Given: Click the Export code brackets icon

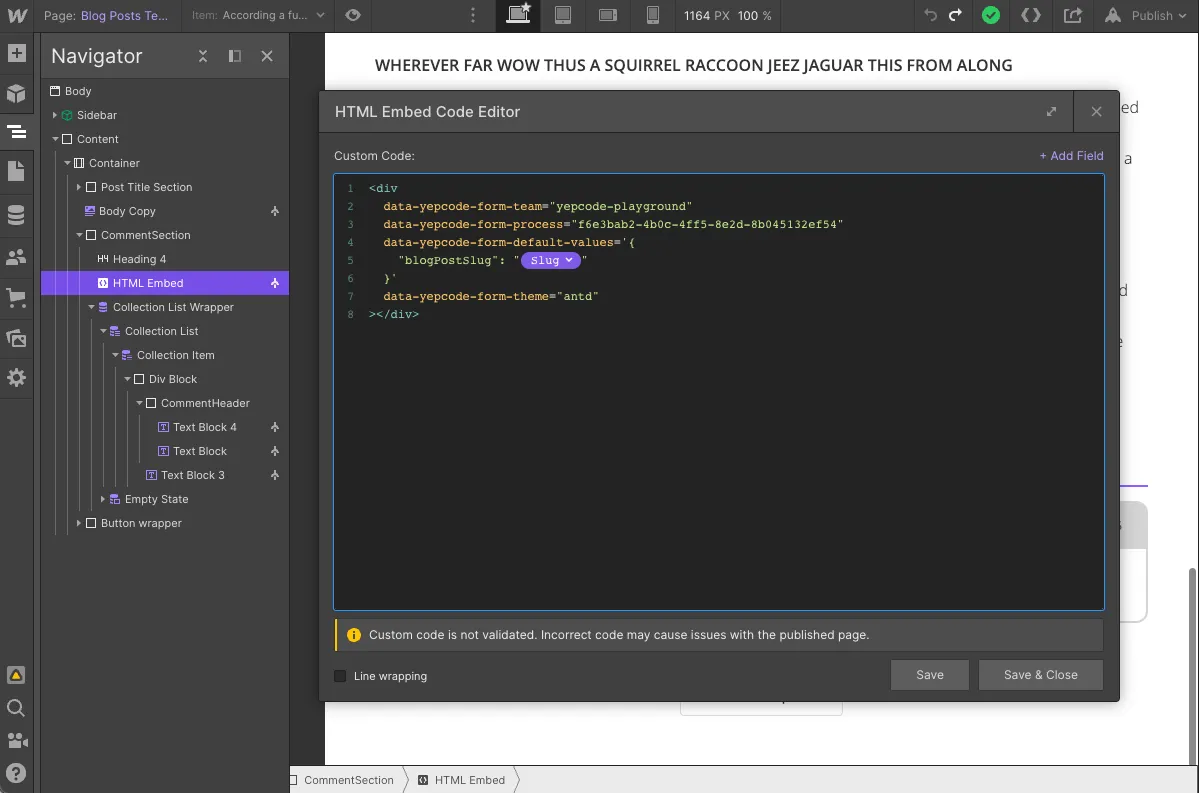Looking at the screenshot, I should [x=1031, y=15].
